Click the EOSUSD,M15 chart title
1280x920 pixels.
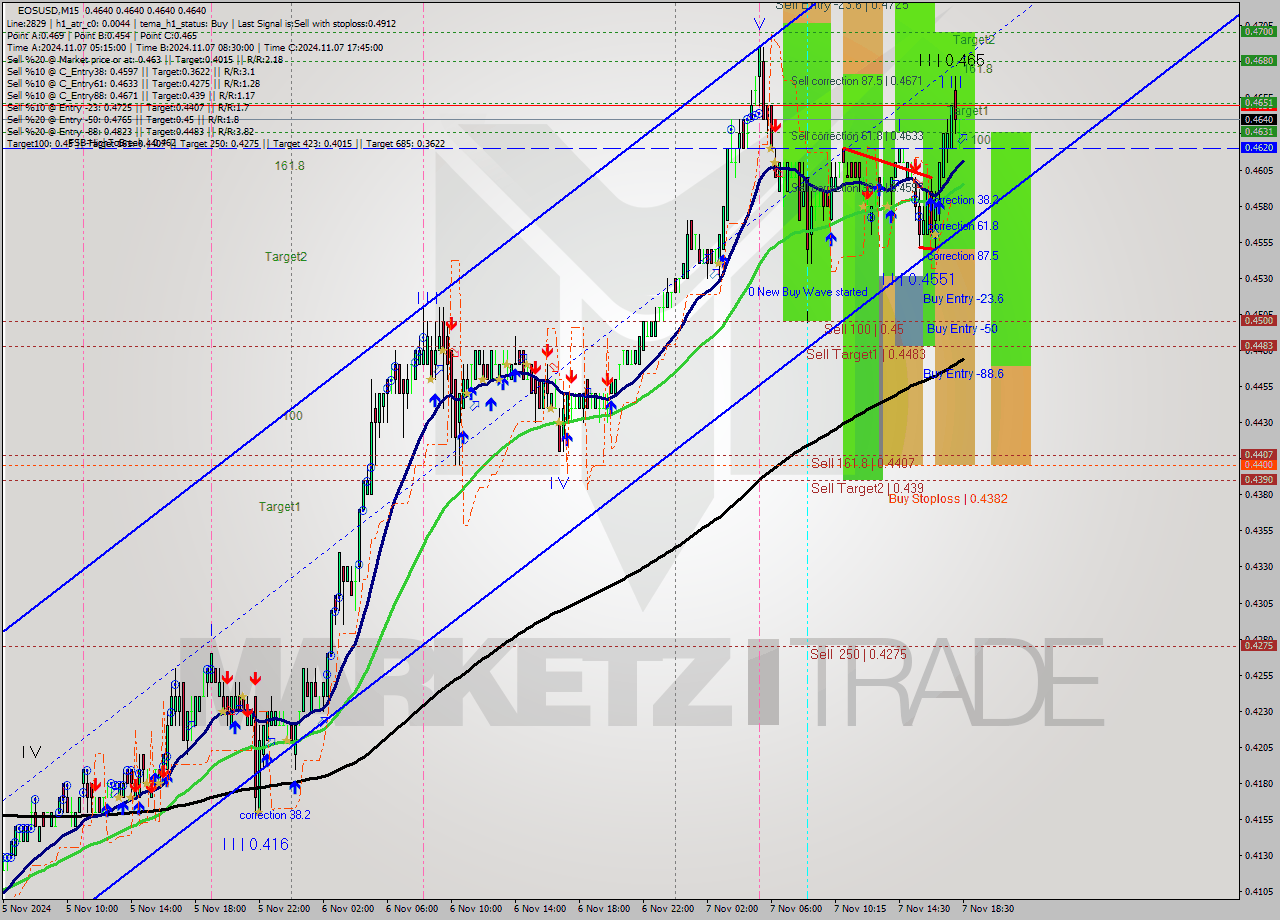coord(49,10)
